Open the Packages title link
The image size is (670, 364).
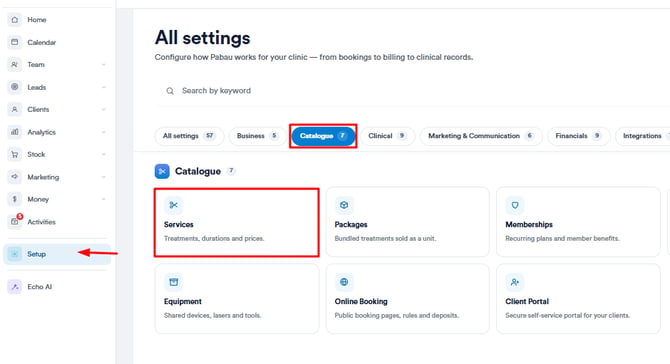tap(351, 224)
